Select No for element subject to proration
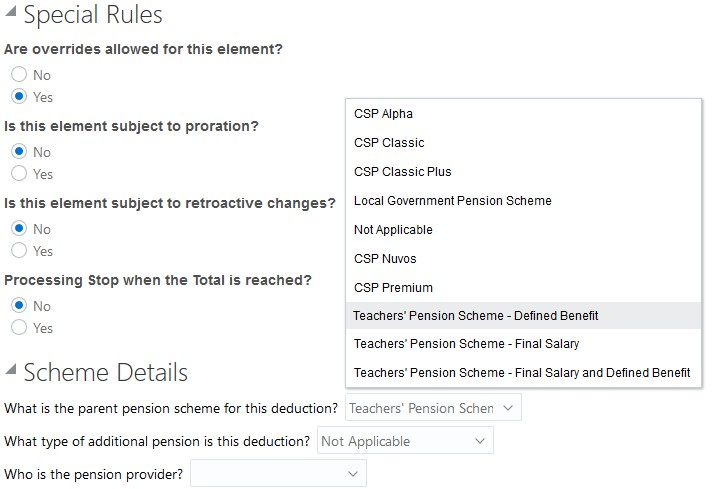The width and height of the screenshot is (713, 489). click(19, 152)
